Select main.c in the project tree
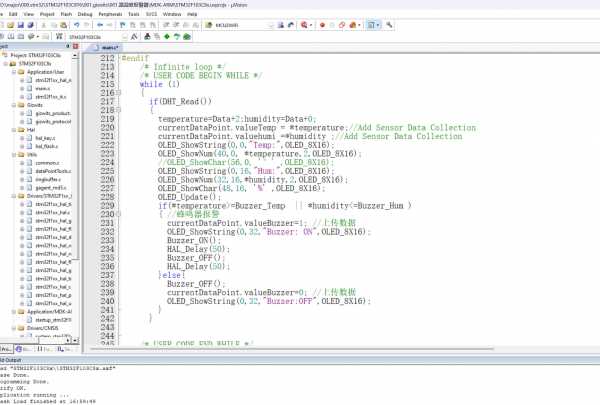Screen dimensions: 600x405 [x=42, y=88]
